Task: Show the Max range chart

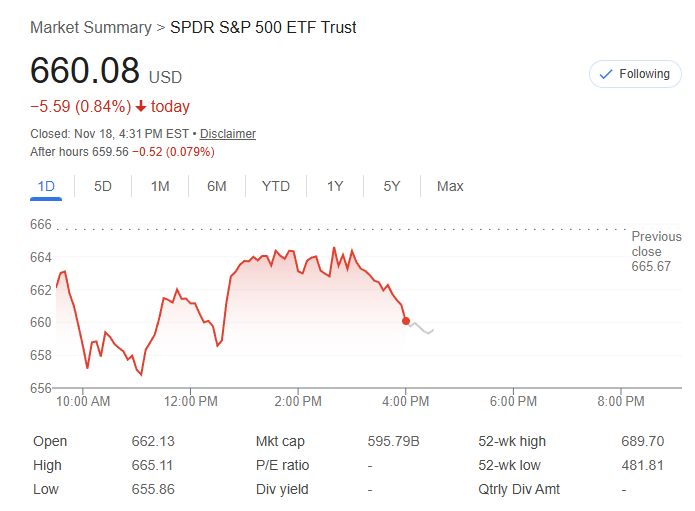Action: click(x=450, y=186)
